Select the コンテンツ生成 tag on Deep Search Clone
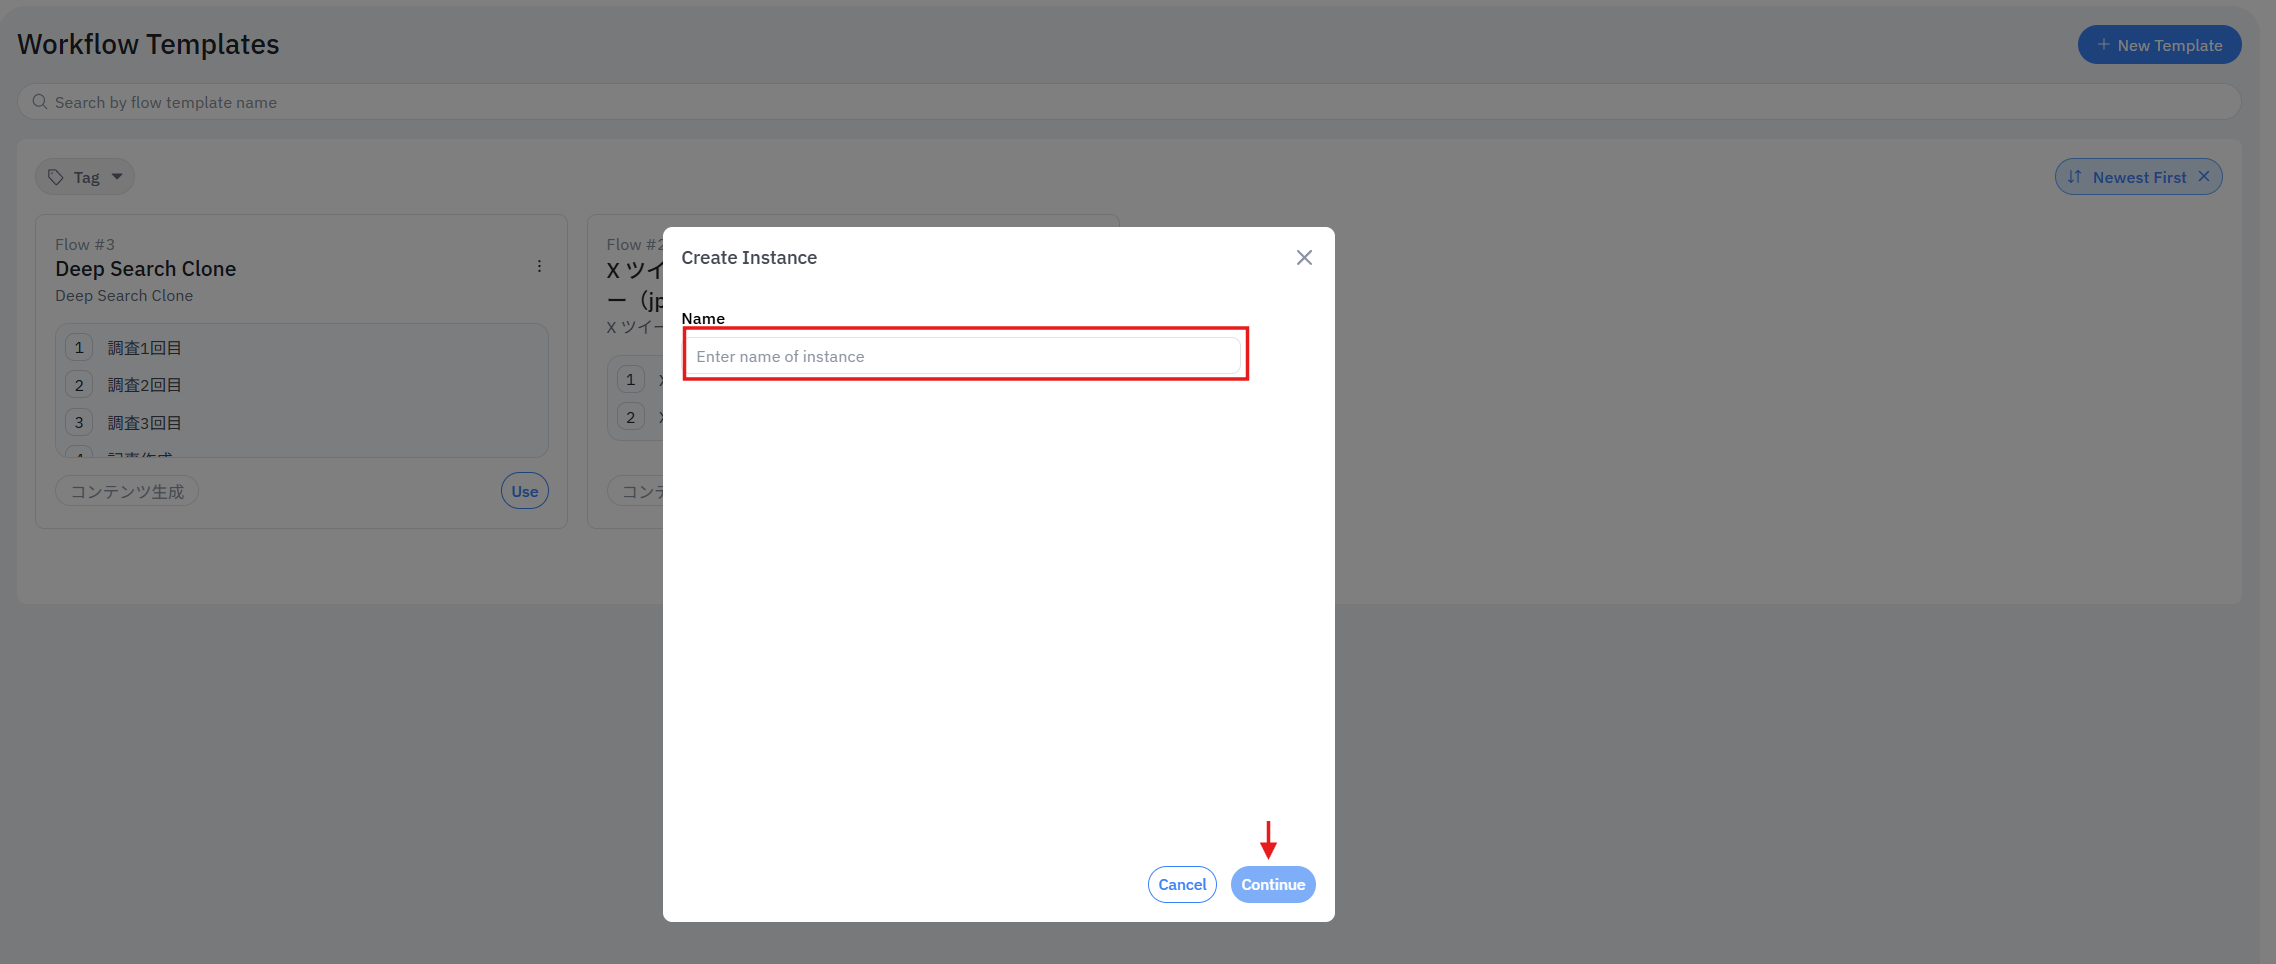2276x964 pixels. (127, 491)
